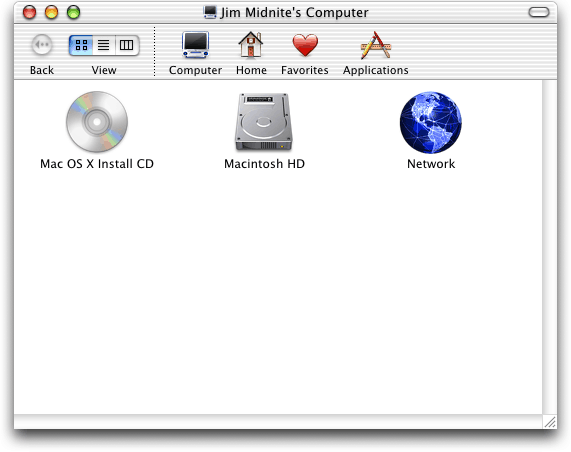Click the Home label in toolbar

click(251, 70)
